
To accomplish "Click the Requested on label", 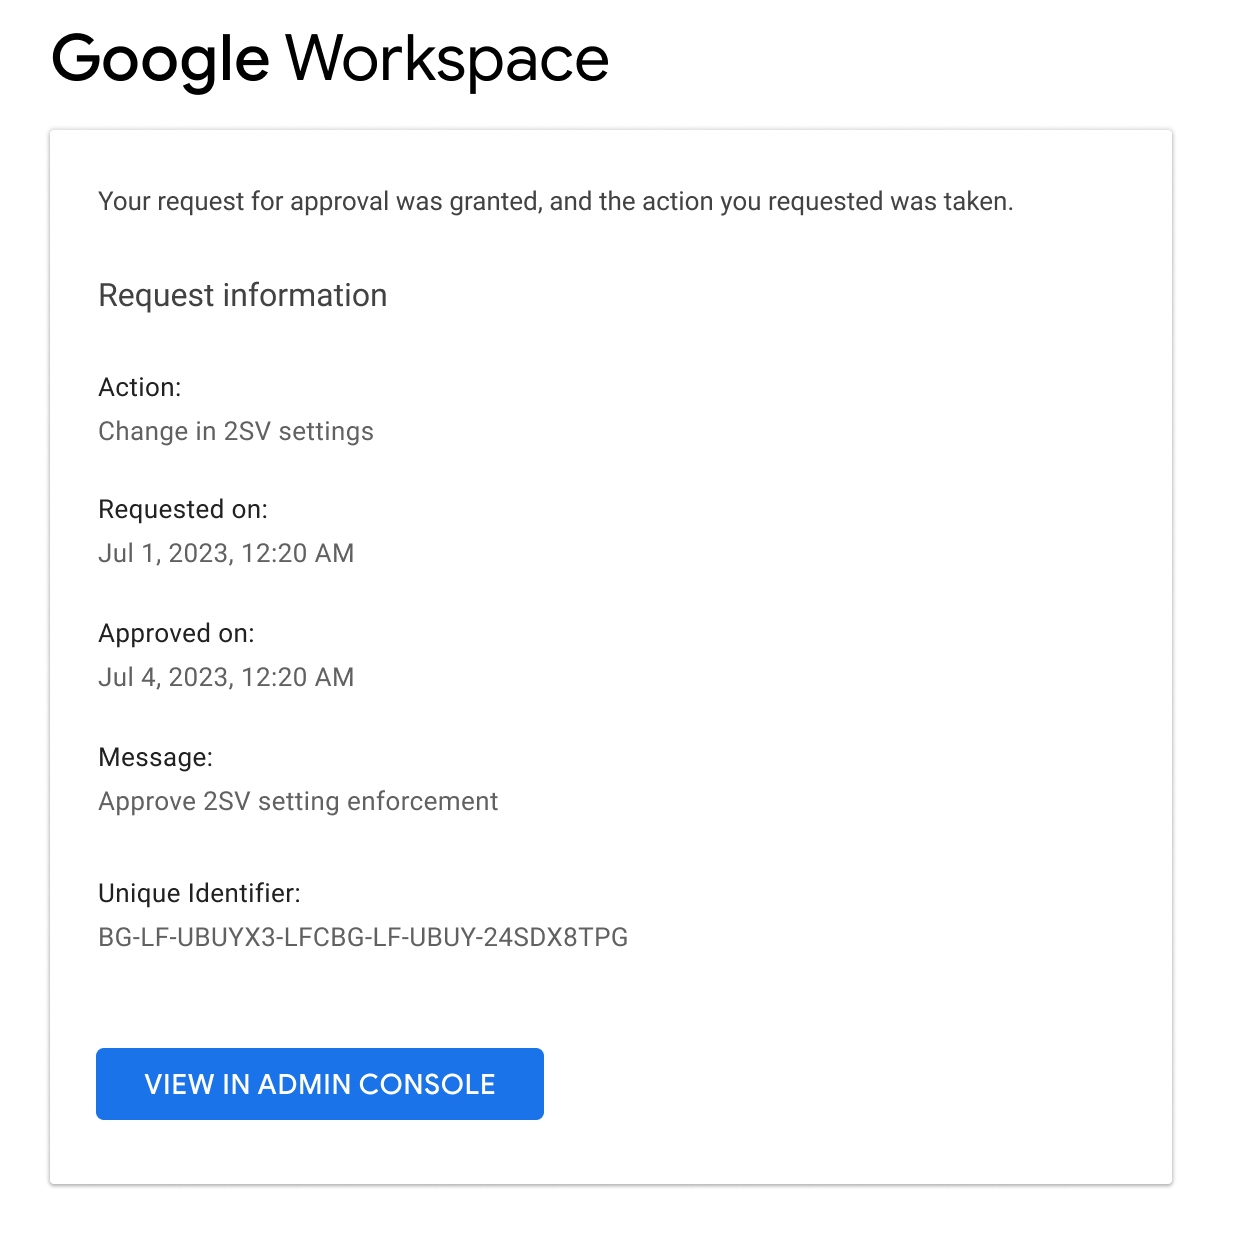I will (x=183, y=509).
